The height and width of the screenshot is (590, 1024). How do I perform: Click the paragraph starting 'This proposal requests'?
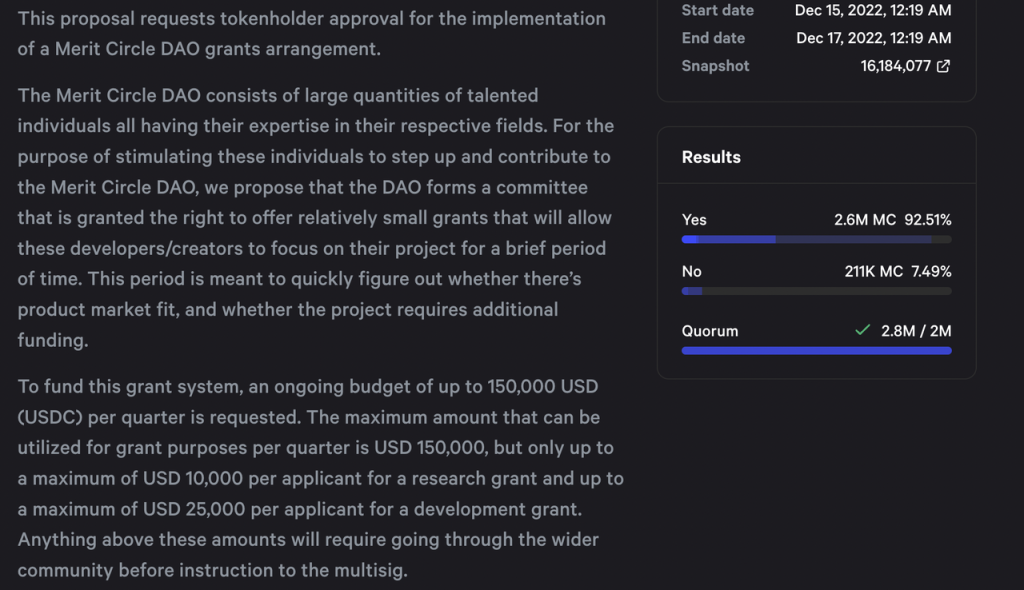point(311,33)
